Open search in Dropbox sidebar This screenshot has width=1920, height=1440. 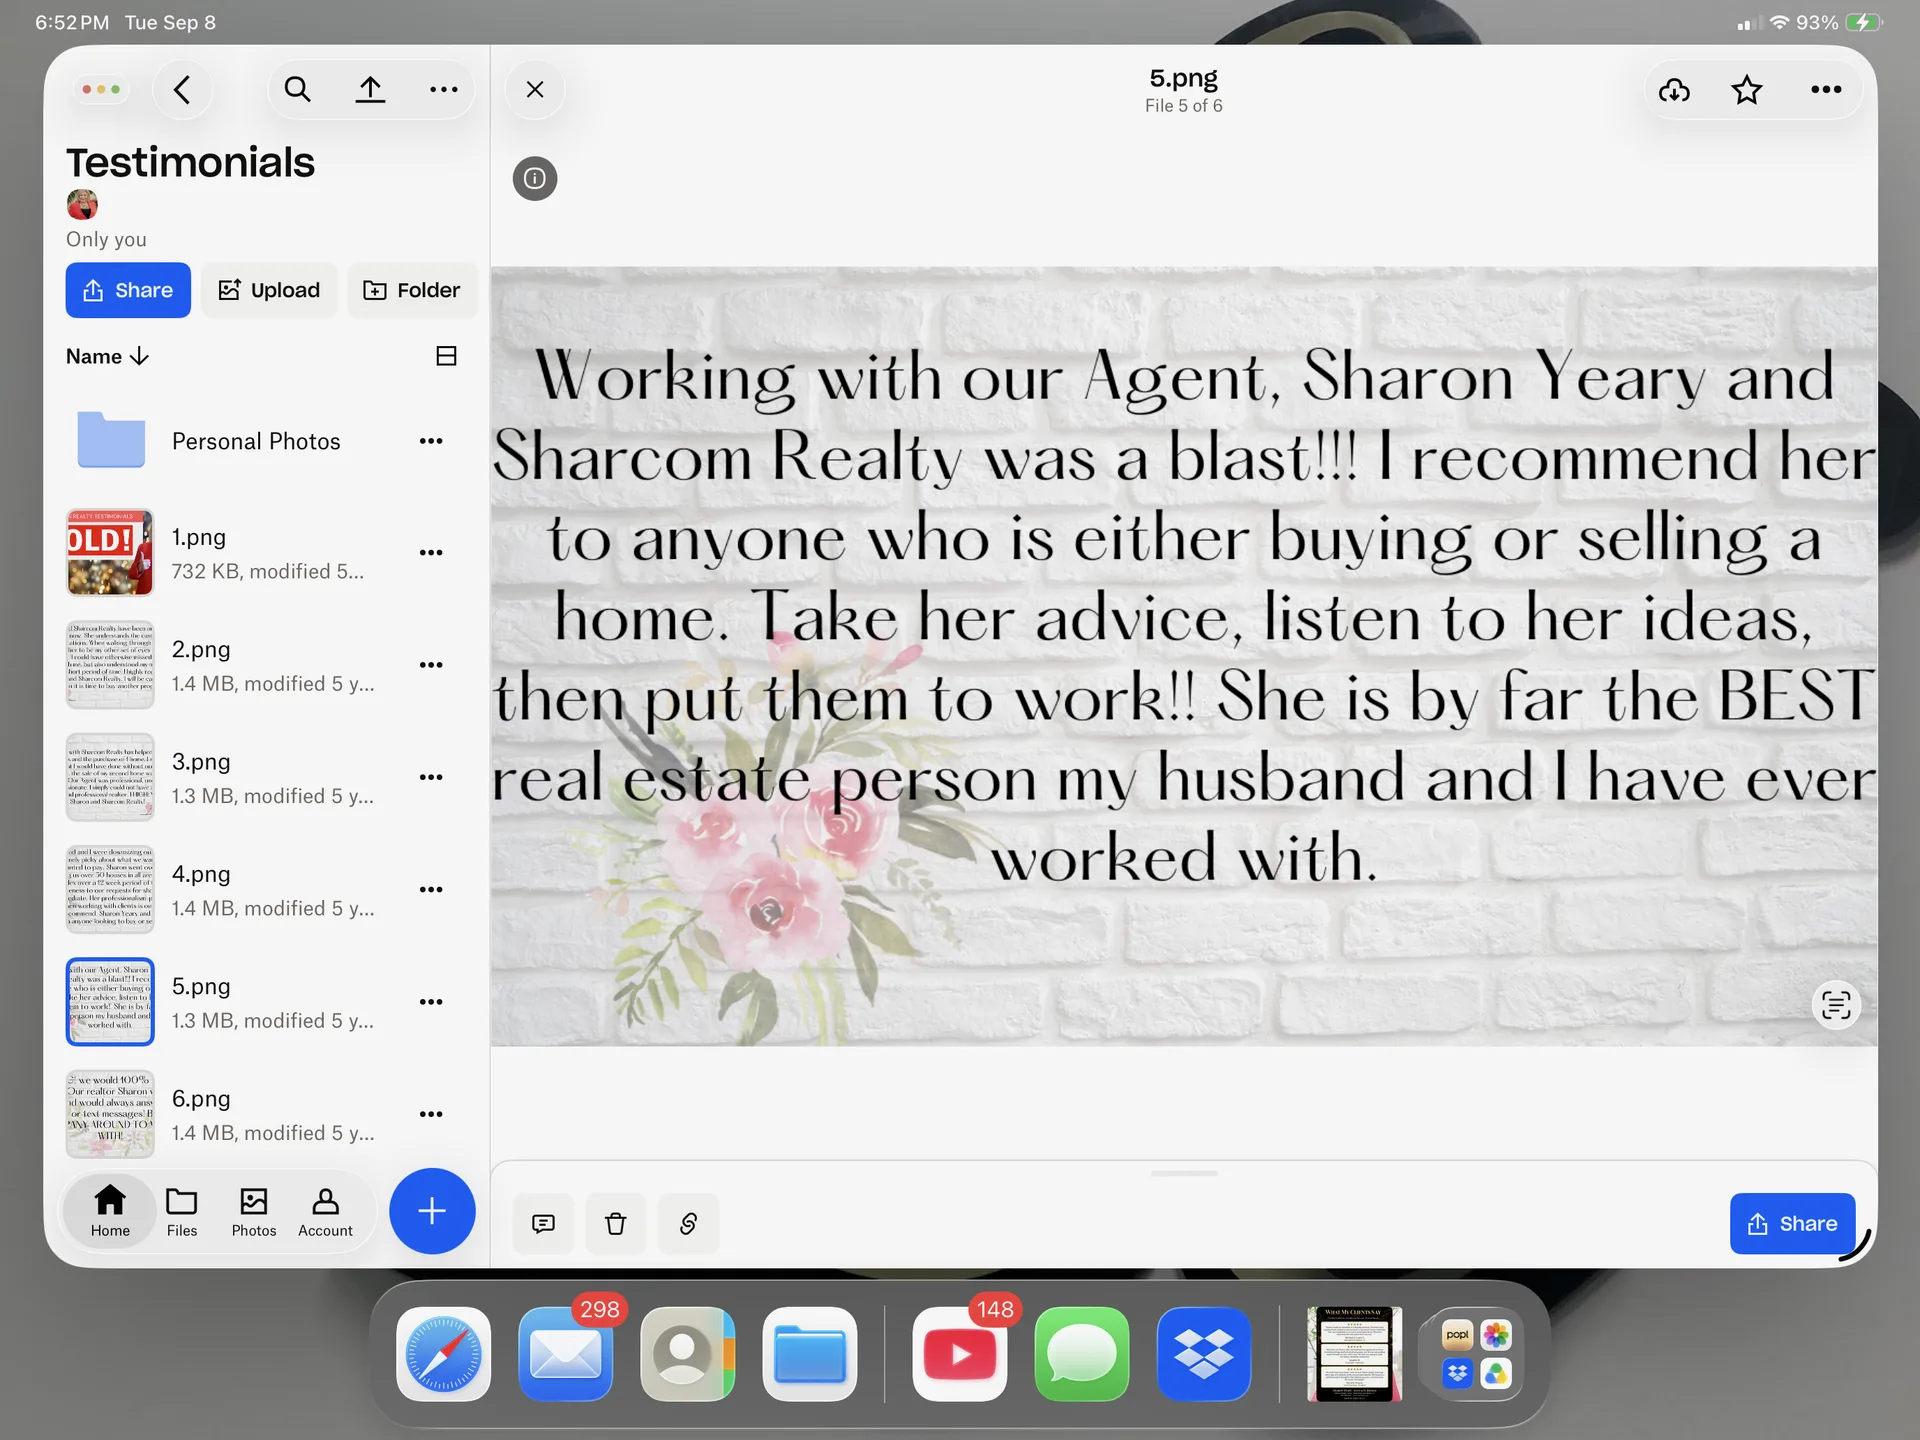(x=297, y=90)
